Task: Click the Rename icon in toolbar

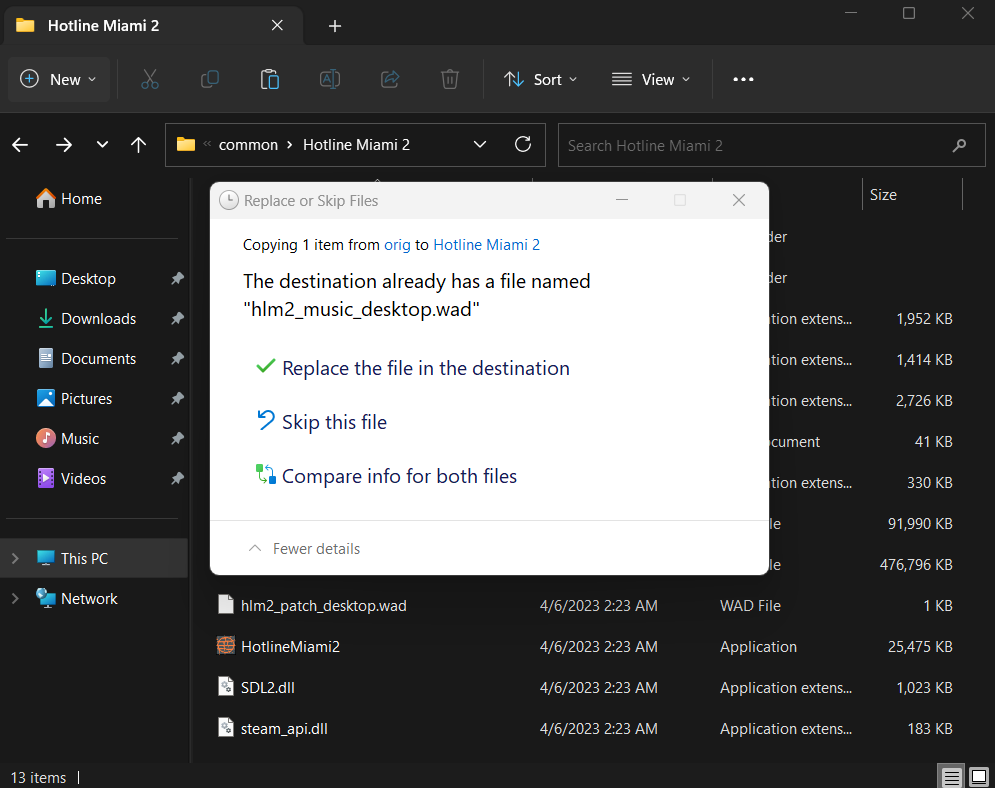Action: [329, 79]
